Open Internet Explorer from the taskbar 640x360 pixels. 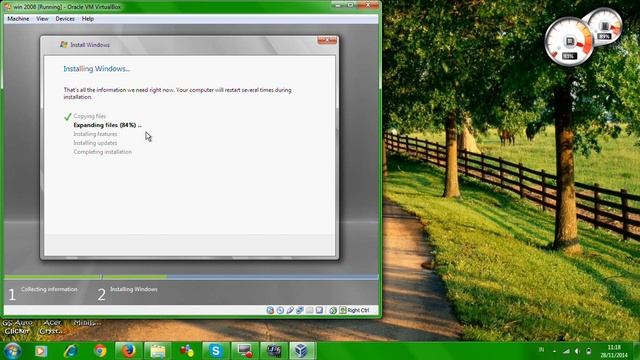tap(71, 351)
